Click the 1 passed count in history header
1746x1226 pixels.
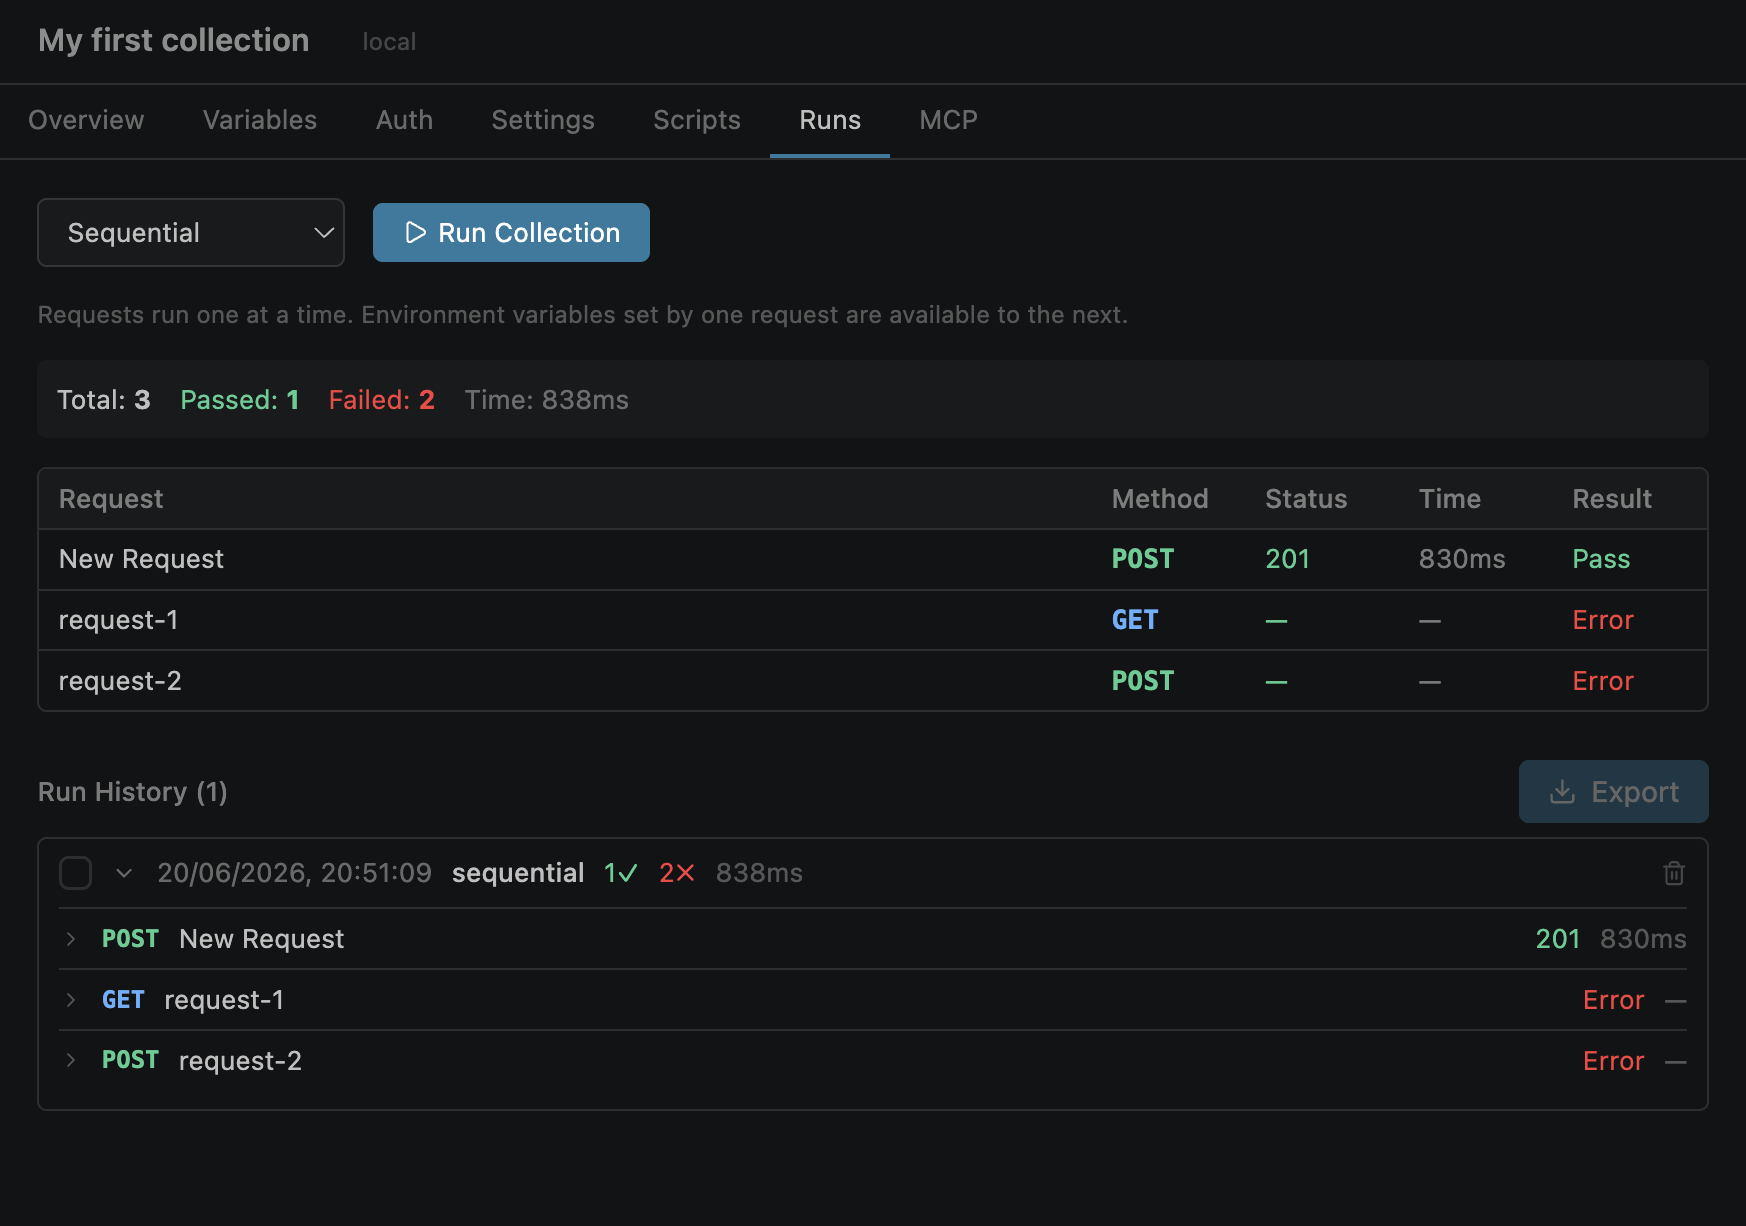point(621,873)
